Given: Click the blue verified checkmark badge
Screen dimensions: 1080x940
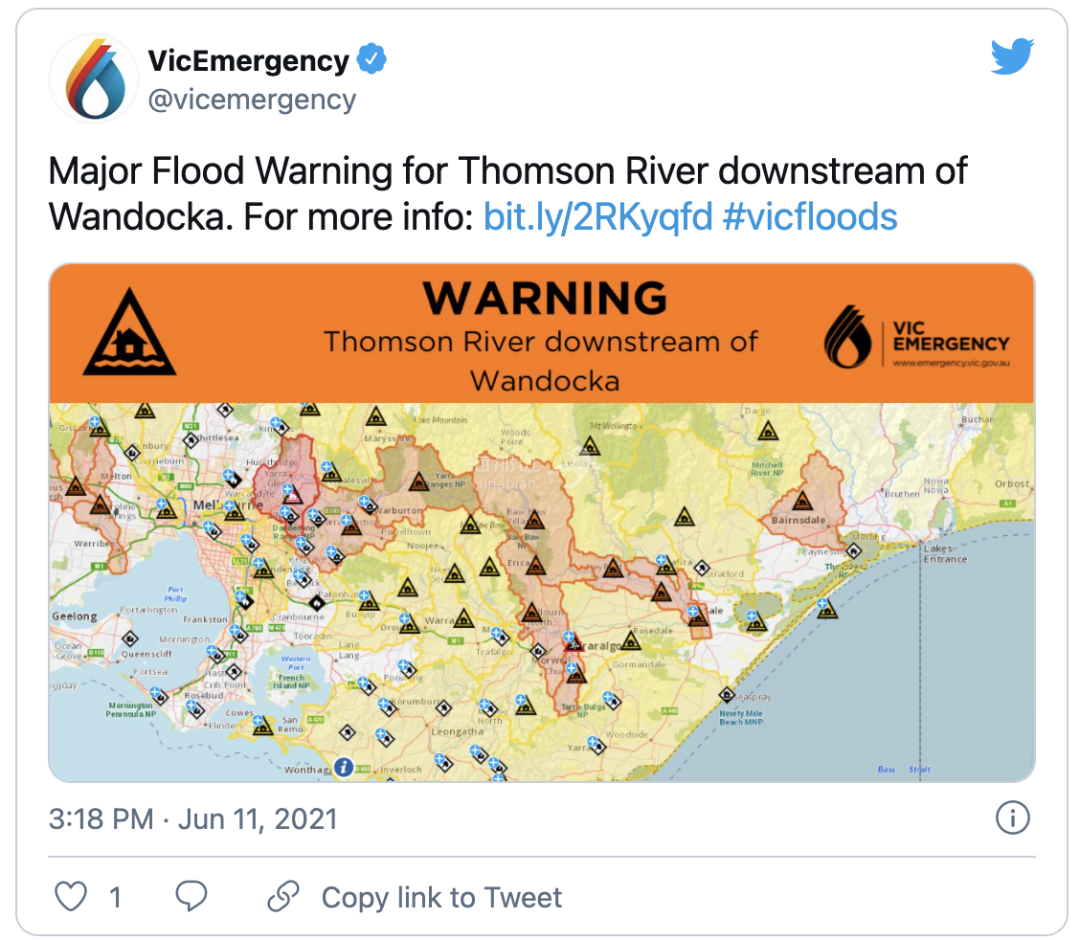Looking at the screenshot, I should pos(371,59).
